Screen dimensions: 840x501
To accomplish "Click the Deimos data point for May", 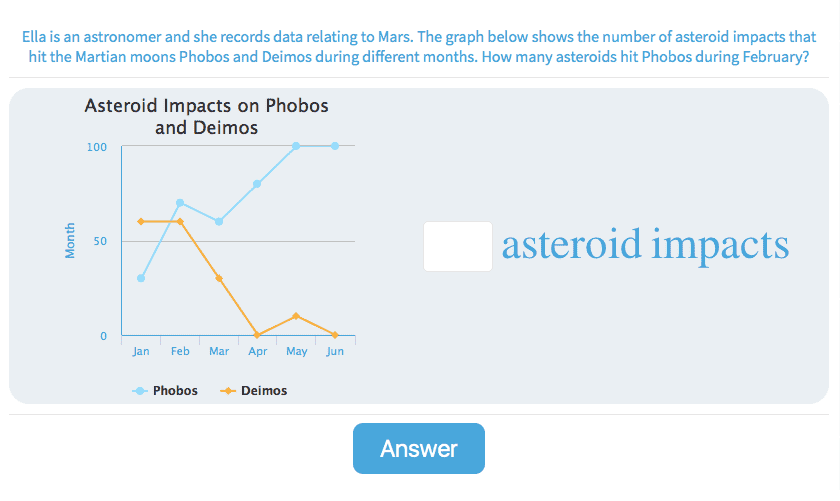I will tap(296, 316).
